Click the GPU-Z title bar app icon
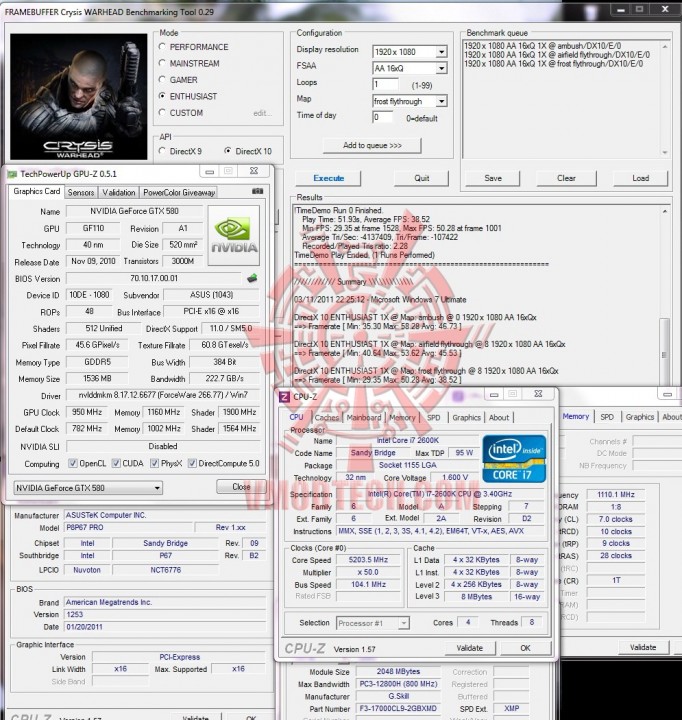Screen dimensions: 682x720 click(12, 174)
